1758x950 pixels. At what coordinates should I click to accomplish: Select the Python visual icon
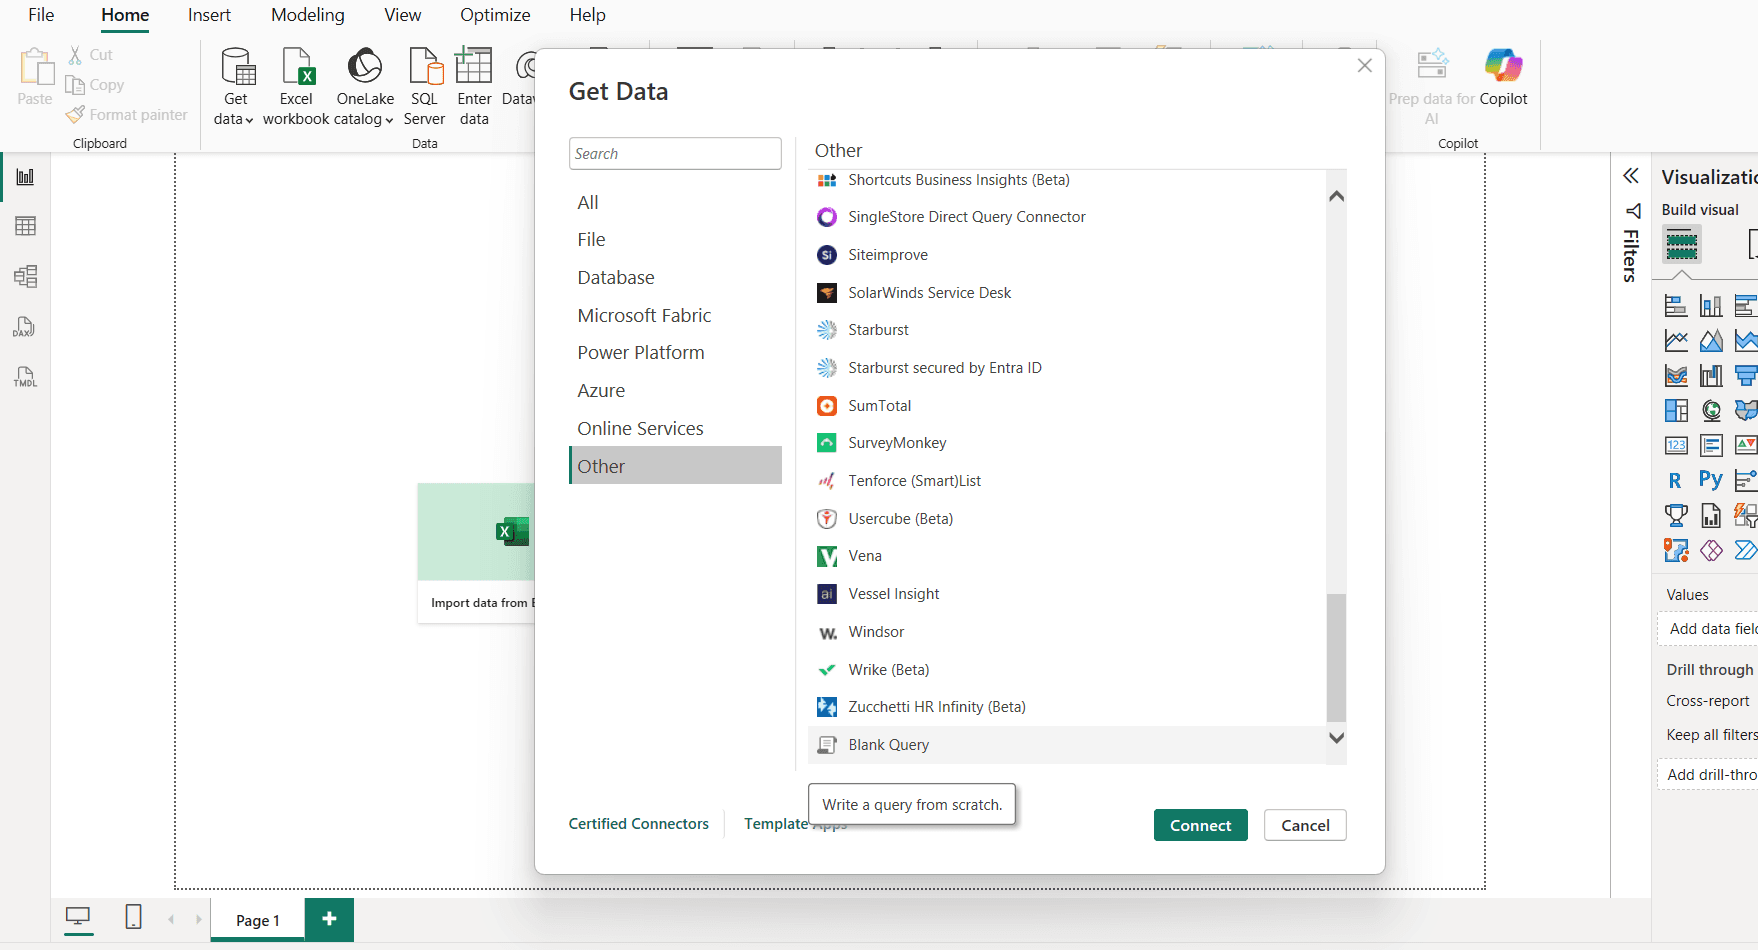point(1711,480)
